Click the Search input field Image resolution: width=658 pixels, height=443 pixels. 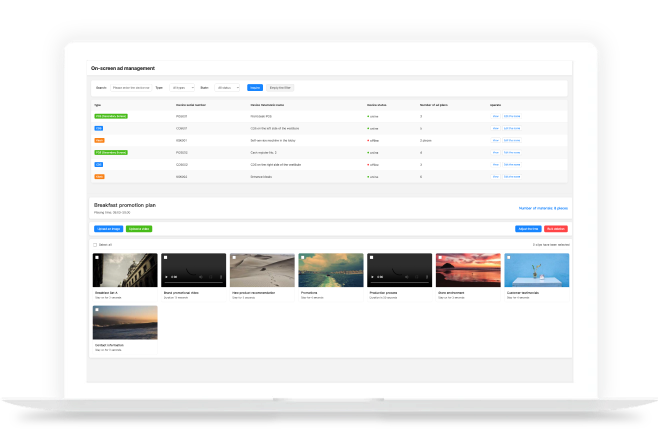[131, 88]
